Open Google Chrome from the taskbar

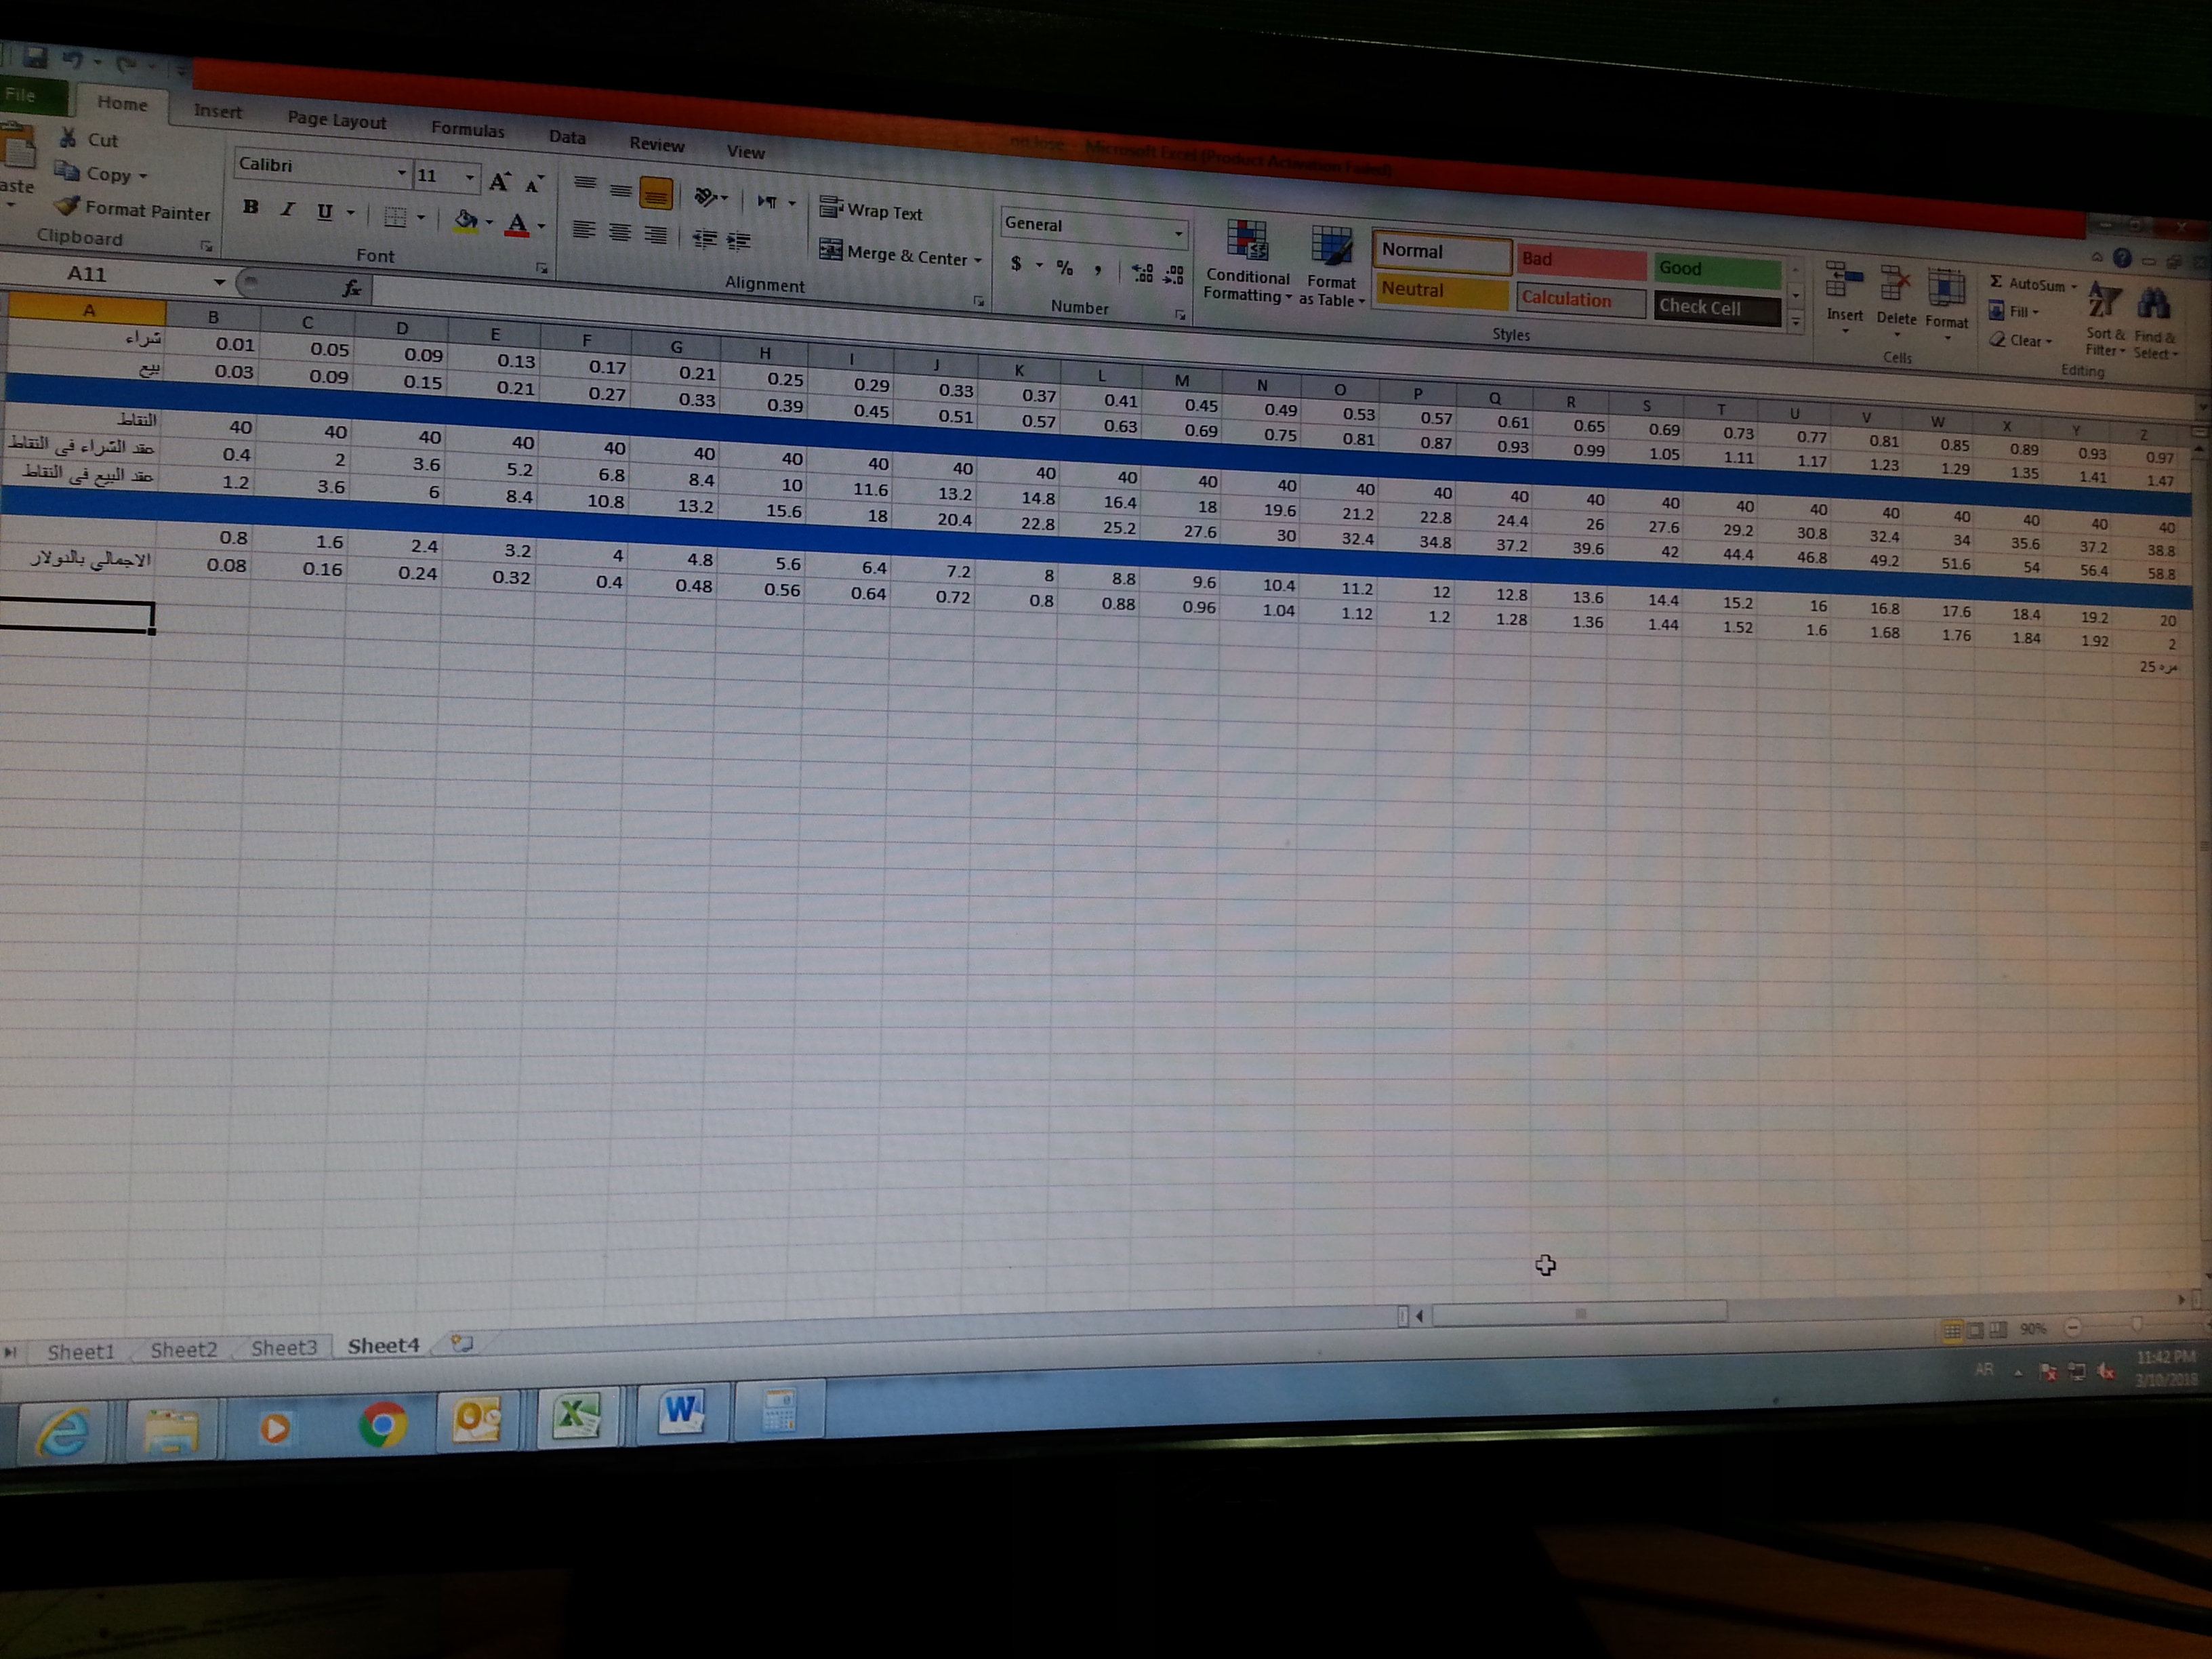pyautogui.click(x=382, y=1424)
